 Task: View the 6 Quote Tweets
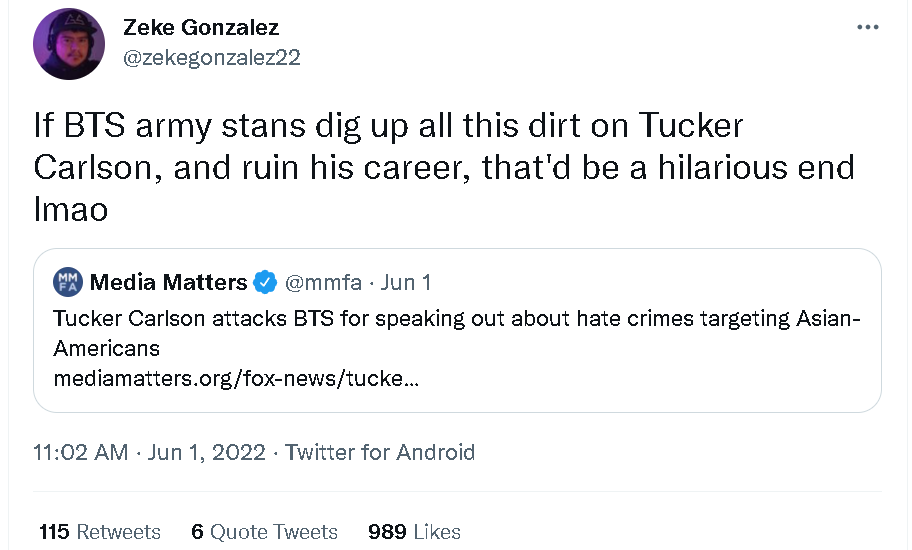[x=265, y=531]
